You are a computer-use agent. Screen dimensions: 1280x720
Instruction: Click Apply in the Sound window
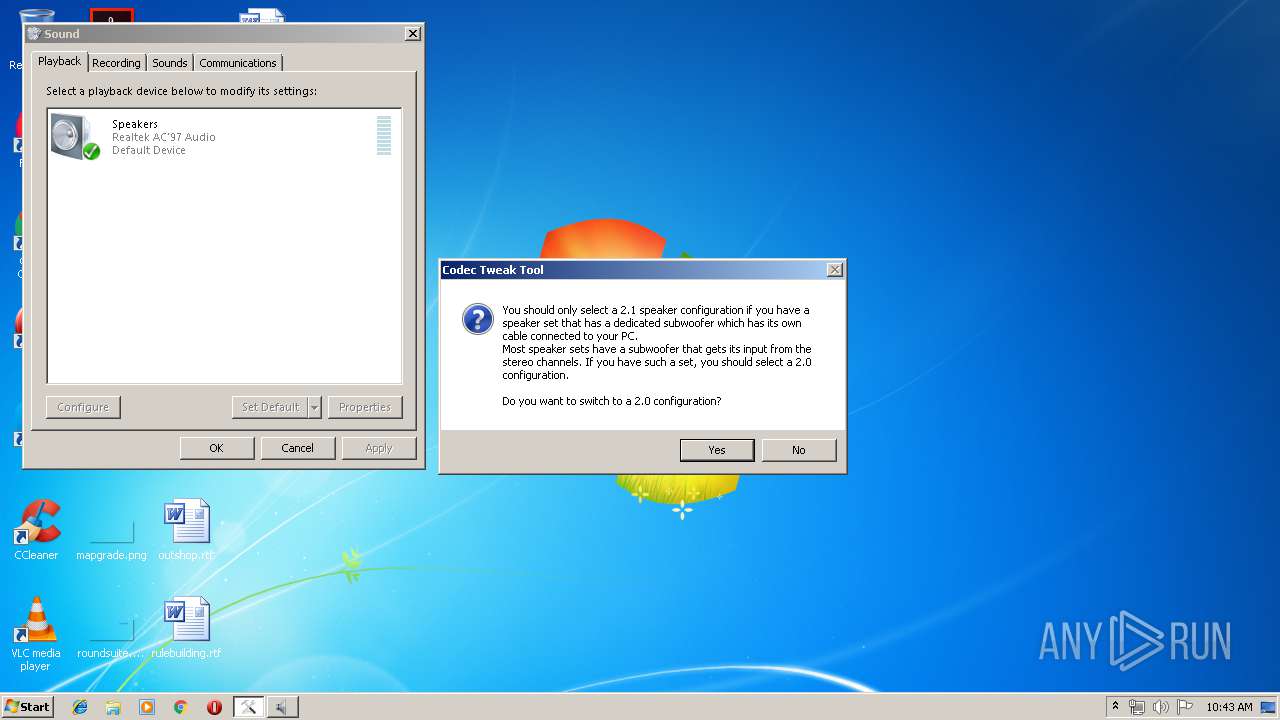(x=379, y=448)
